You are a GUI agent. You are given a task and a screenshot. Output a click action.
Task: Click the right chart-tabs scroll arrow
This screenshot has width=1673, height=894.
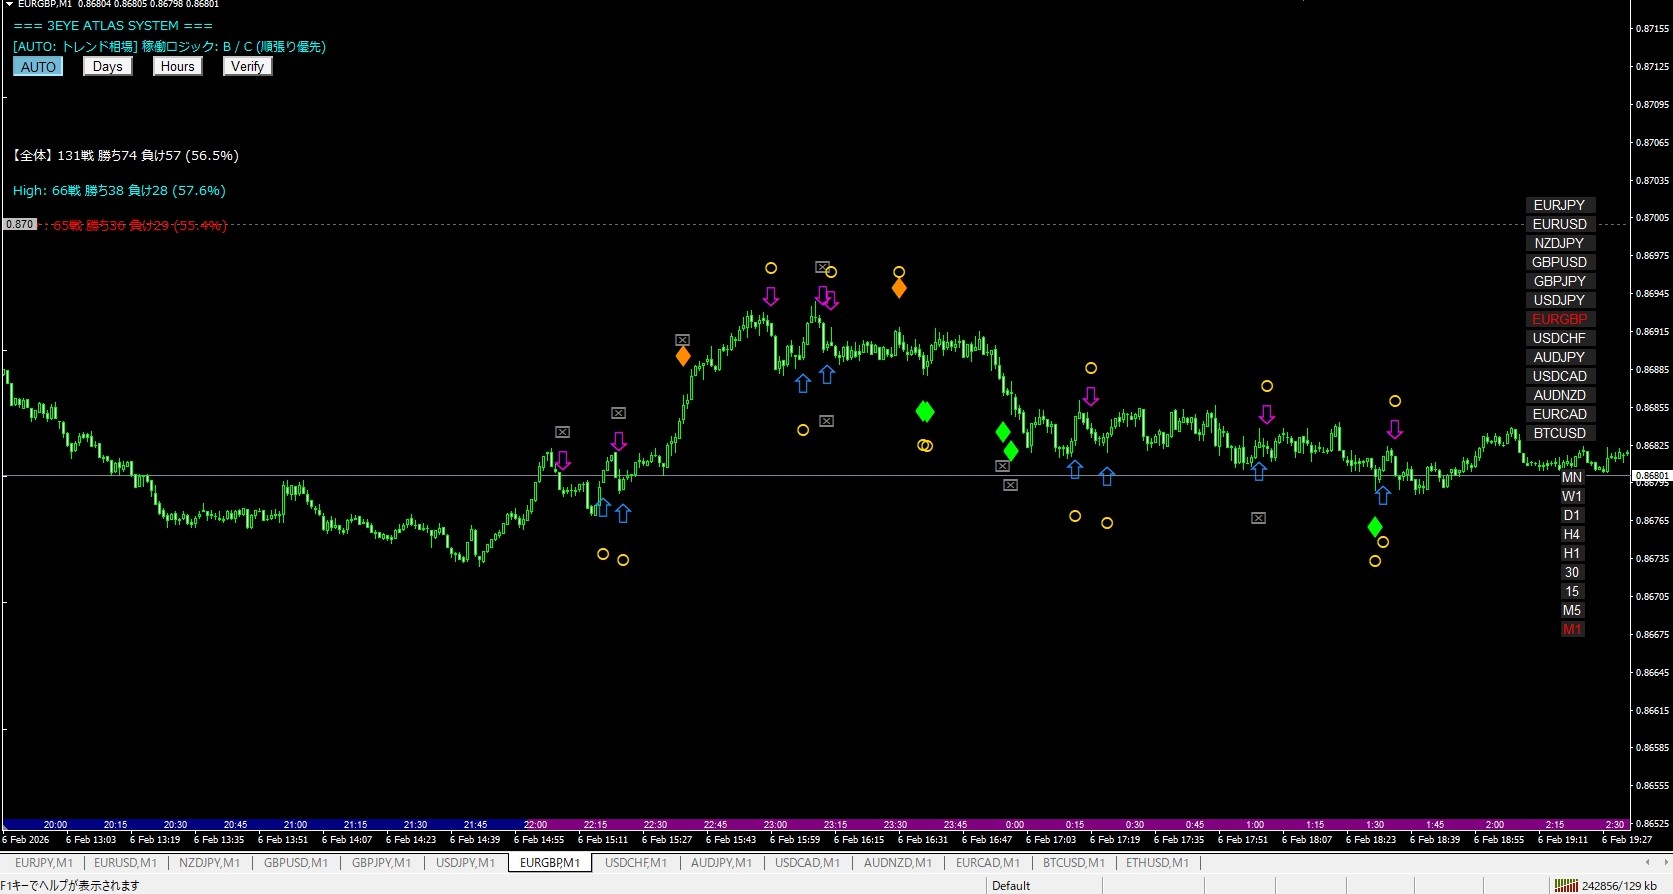click(1663, 862)
